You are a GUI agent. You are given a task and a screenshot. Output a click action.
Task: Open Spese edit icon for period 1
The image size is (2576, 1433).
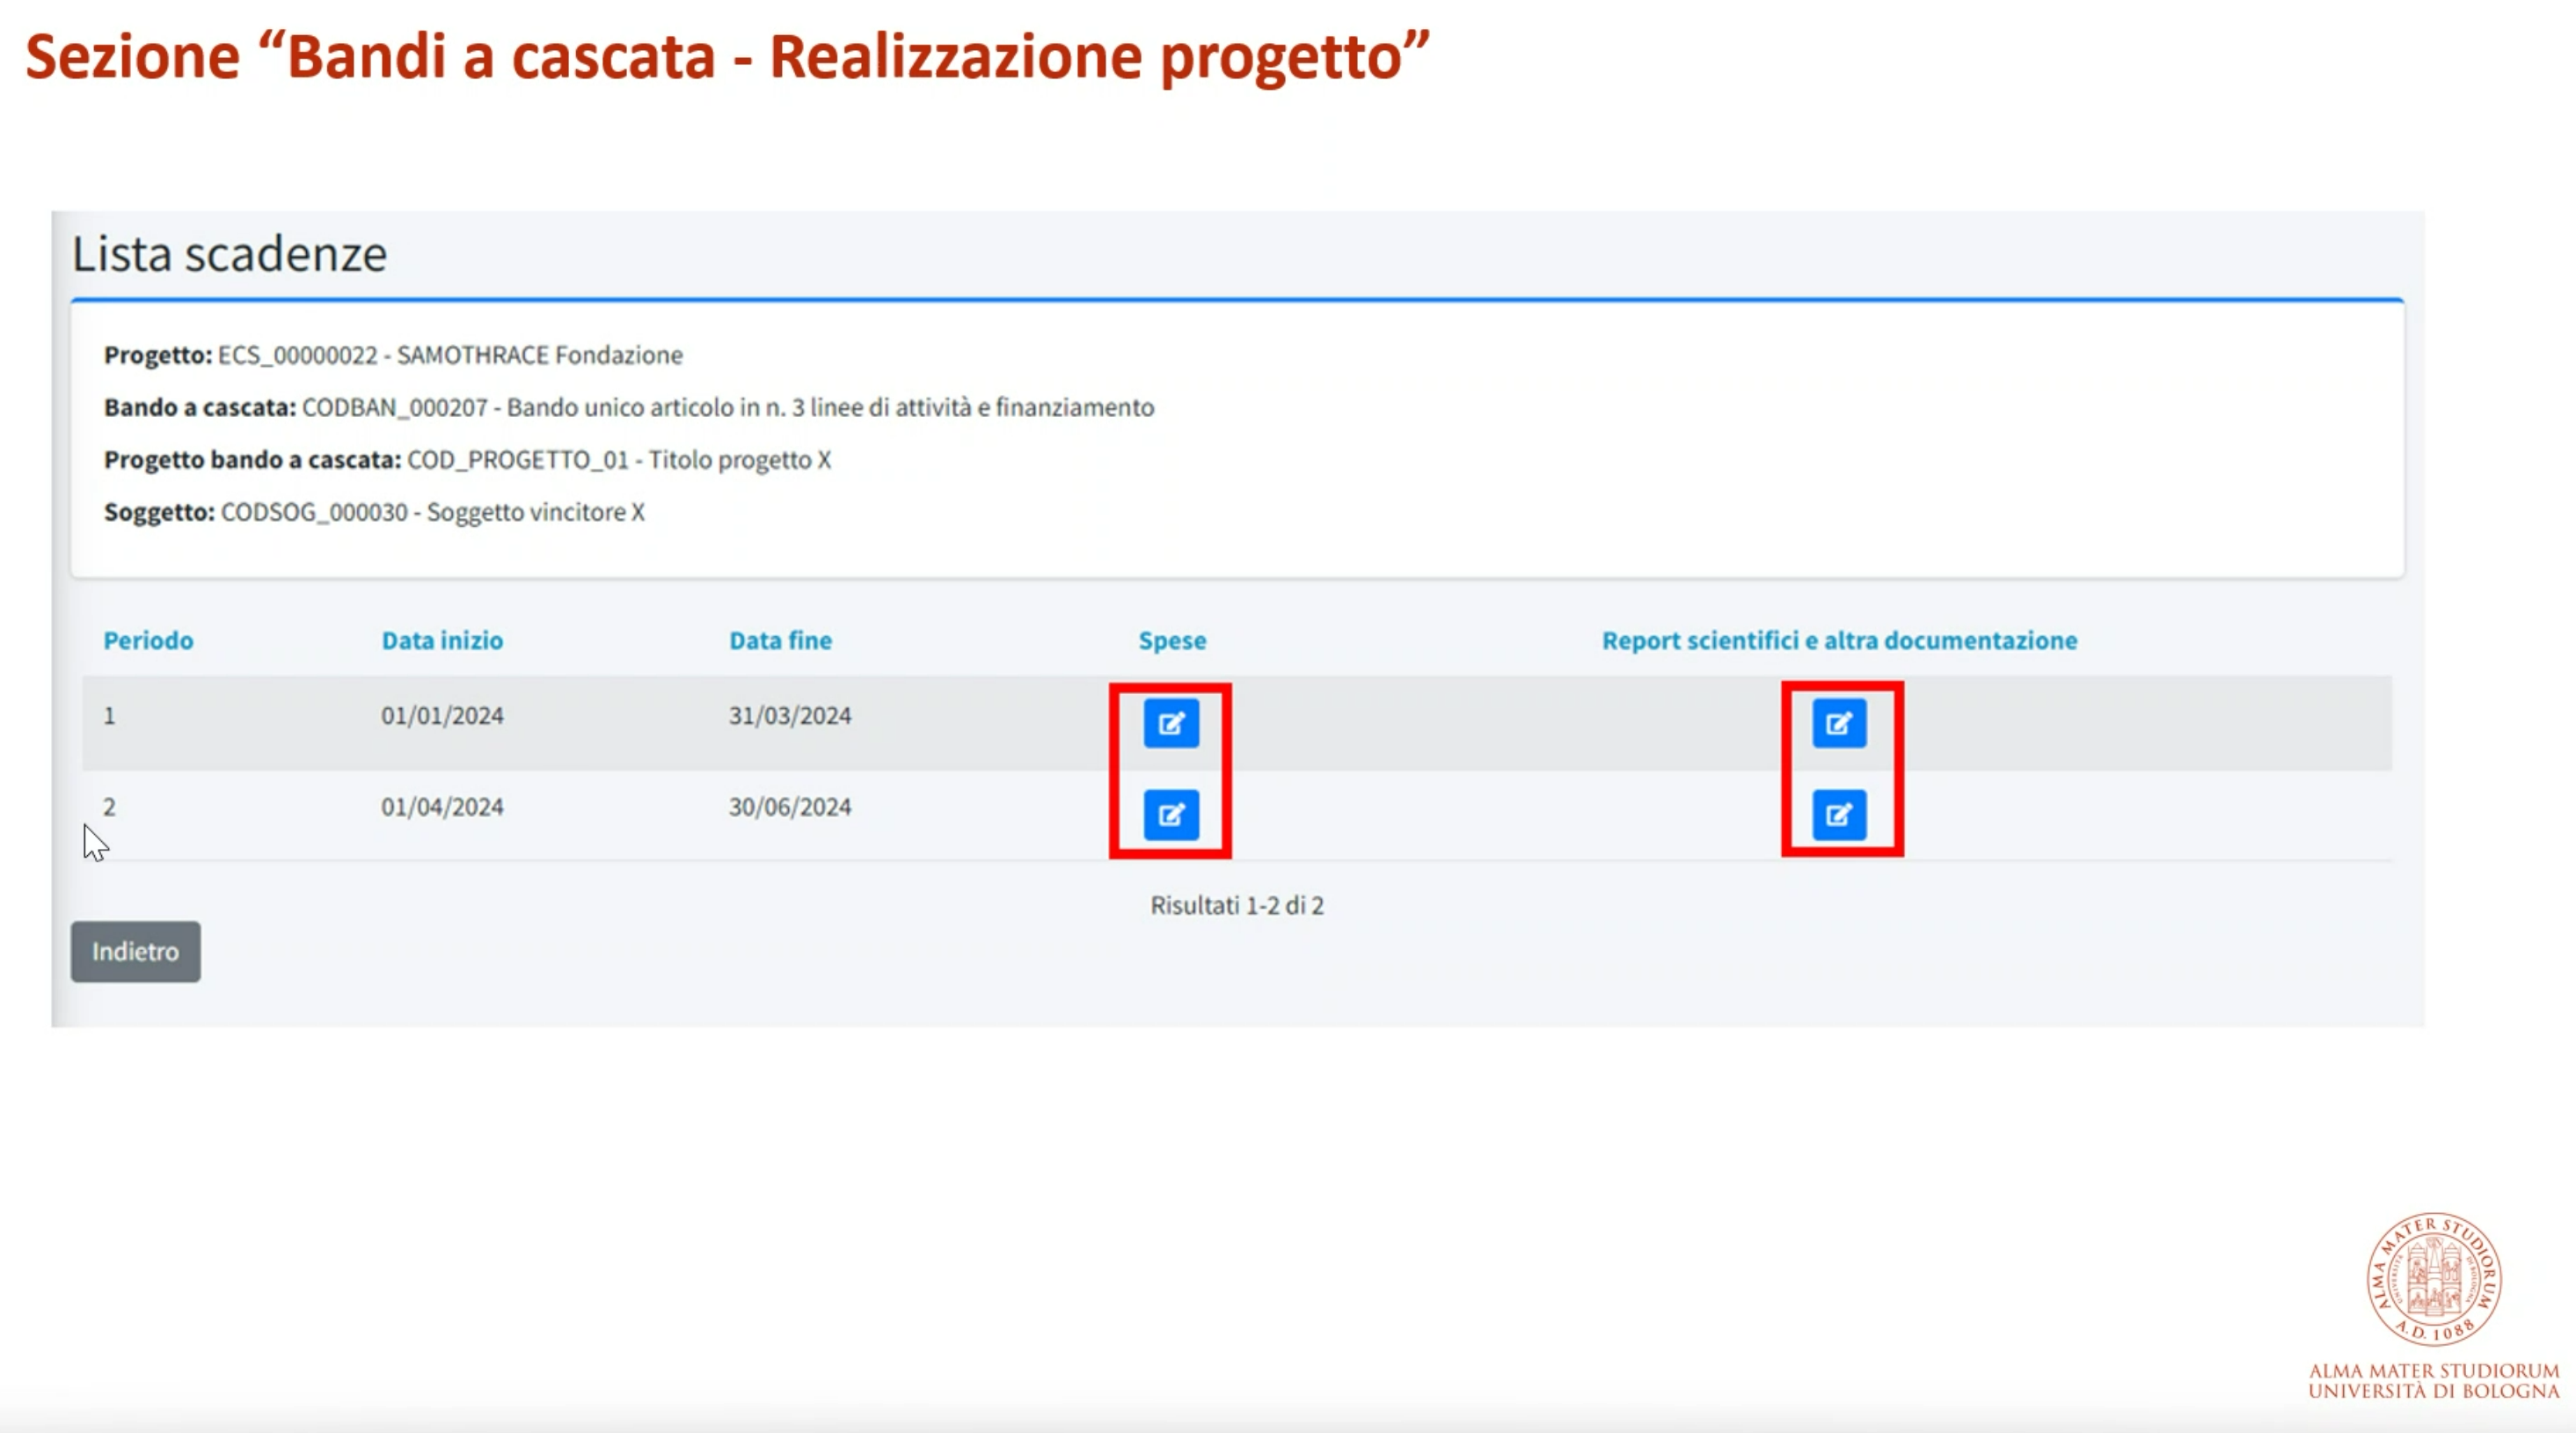click(1171, 723)
